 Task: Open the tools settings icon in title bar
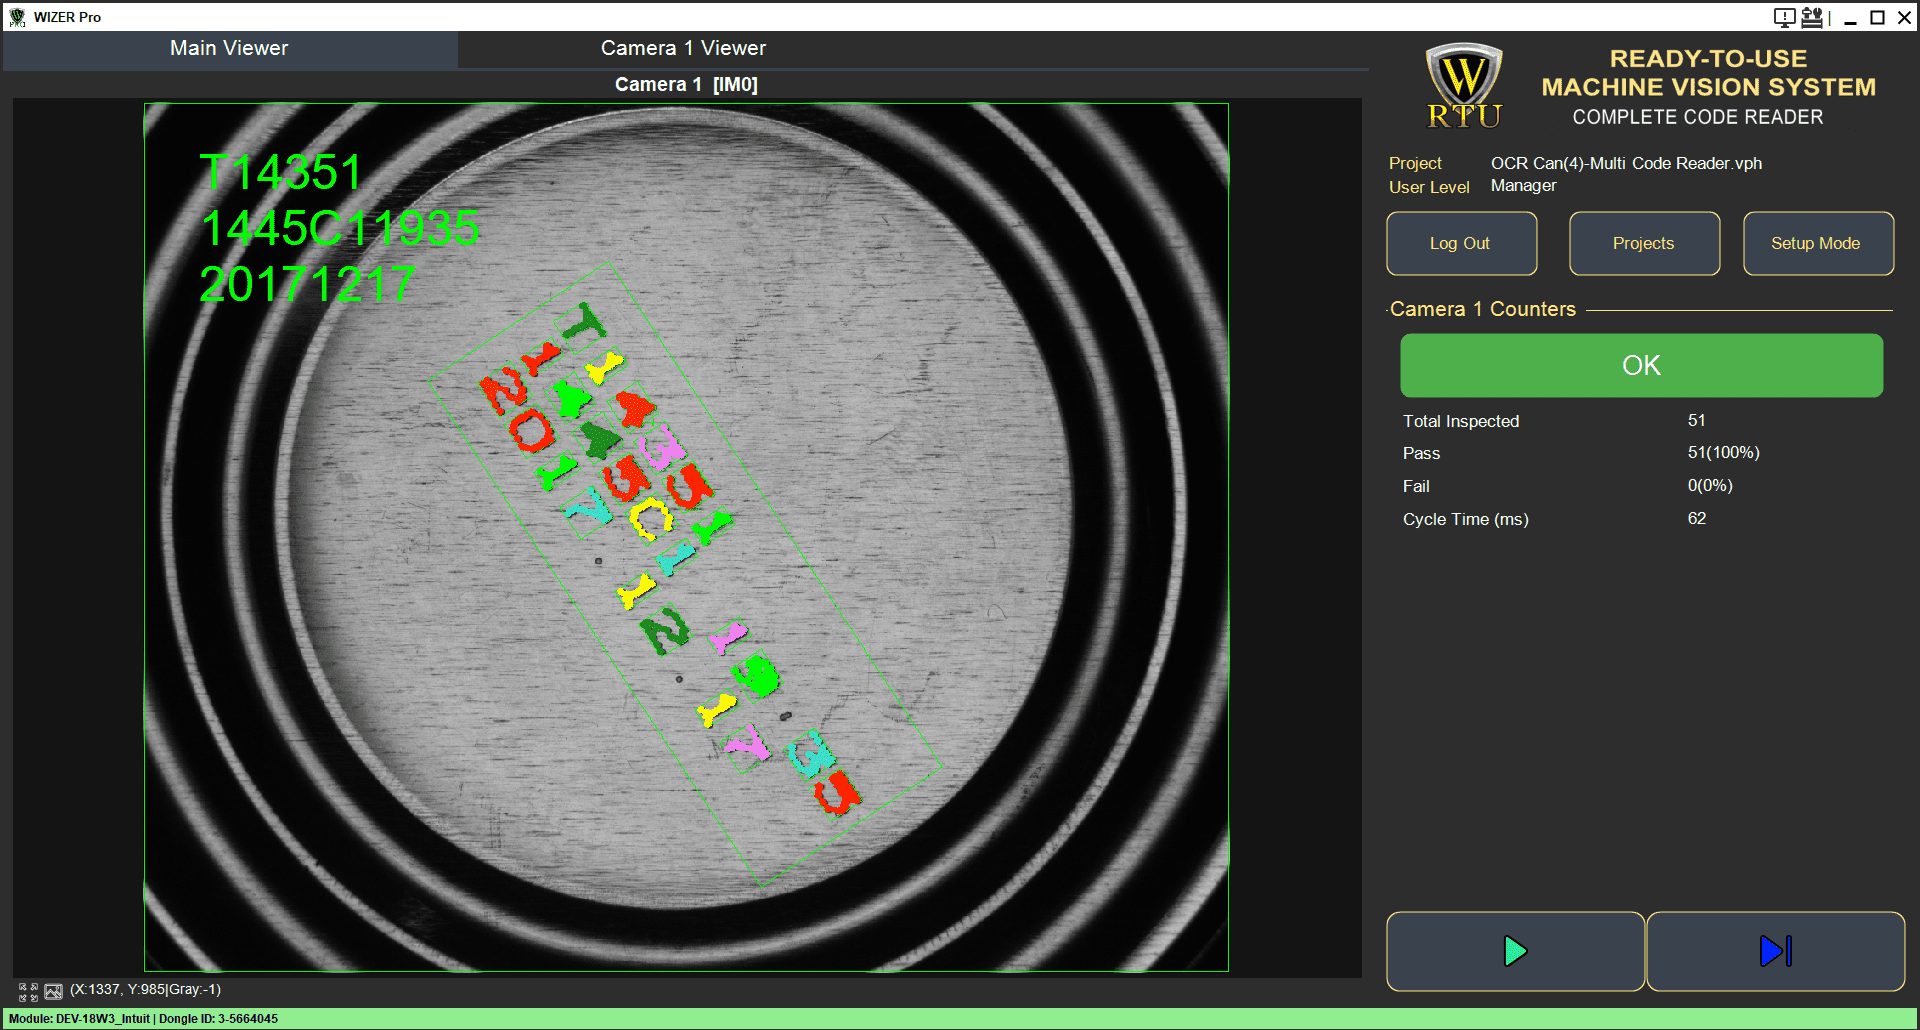[1811, 17]
